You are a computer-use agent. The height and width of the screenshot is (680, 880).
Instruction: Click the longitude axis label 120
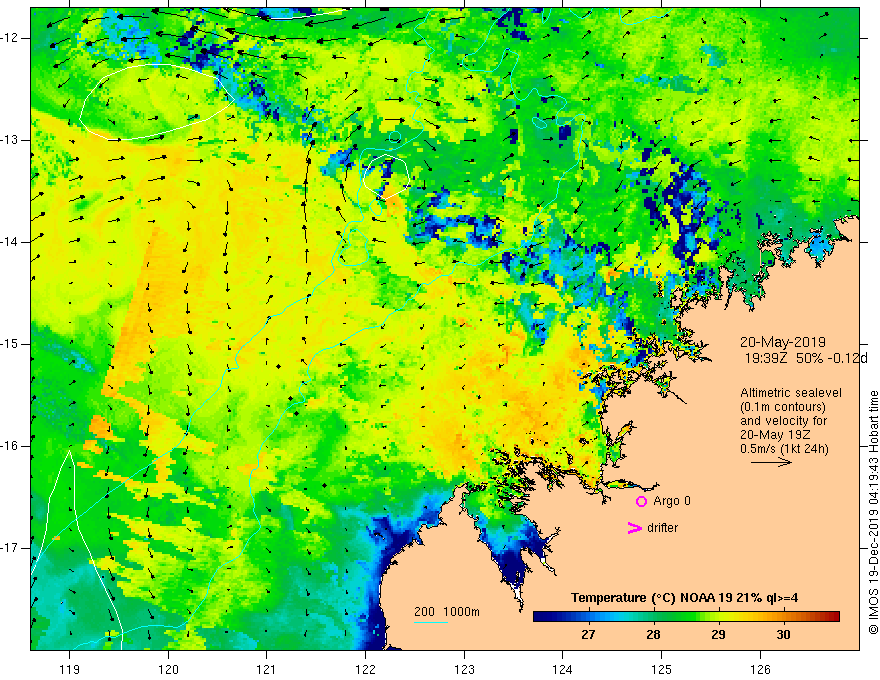168,669
